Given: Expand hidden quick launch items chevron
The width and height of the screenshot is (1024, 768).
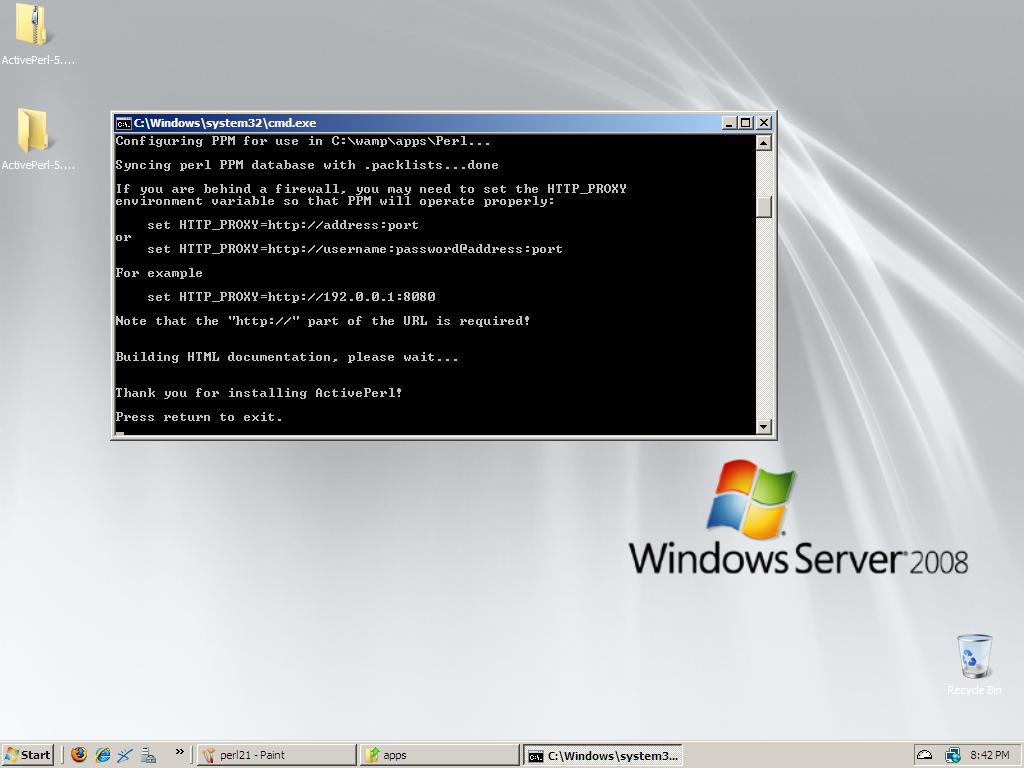Looking at the screenshot, I should click(179, 752).
